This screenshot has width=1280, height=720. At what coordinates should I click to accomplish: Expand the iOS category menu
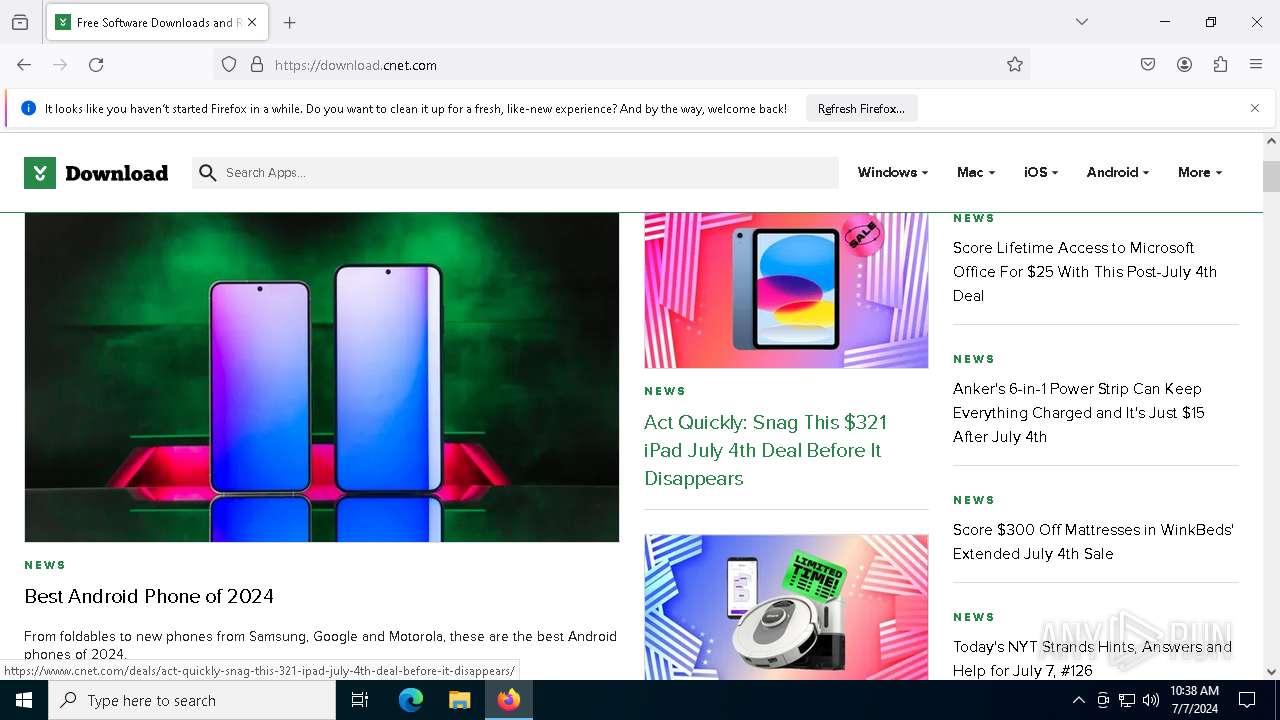[x=1040, y=172]
